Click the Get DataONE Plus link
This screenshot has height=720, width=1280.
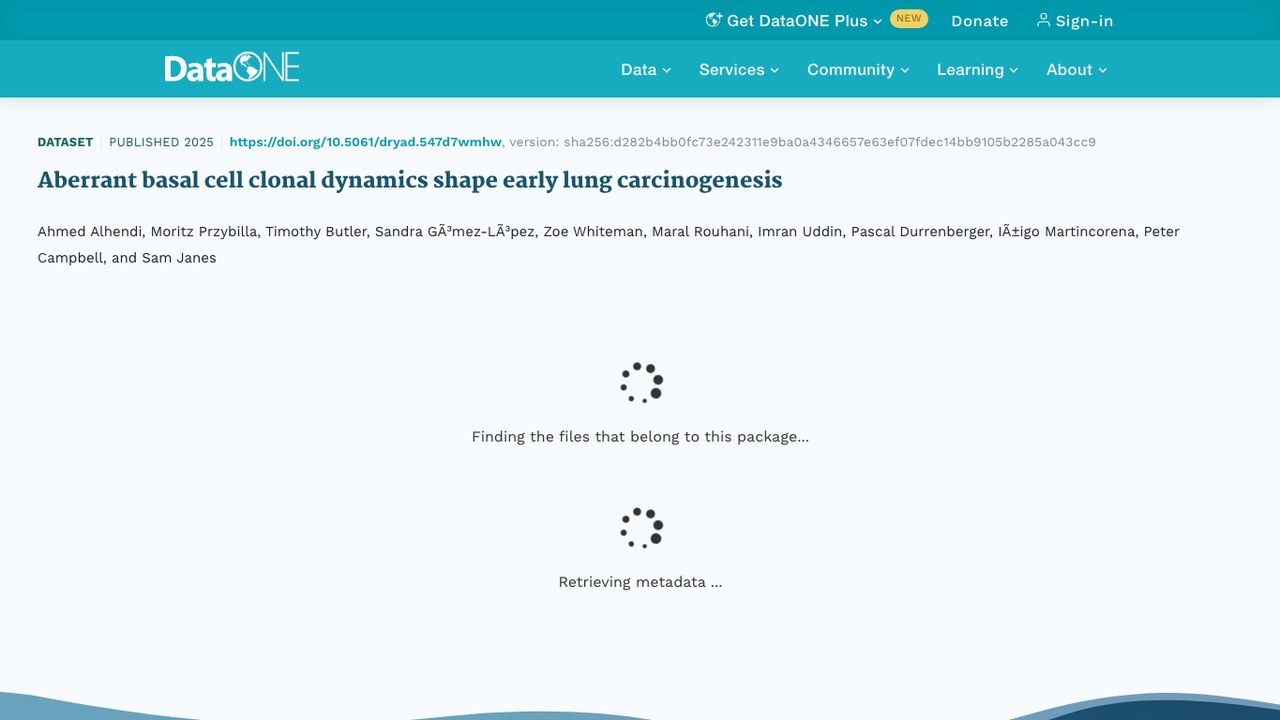pos(794,20)
